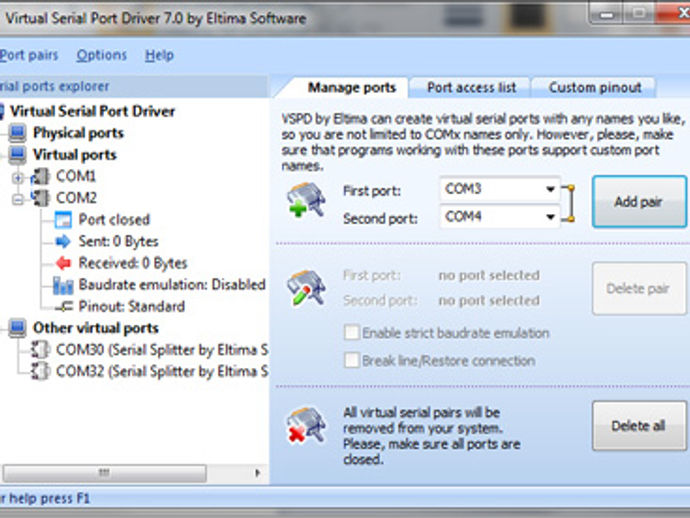Click the Delete all button
This screenshot has height=518, width=690.
pos(639,426)
